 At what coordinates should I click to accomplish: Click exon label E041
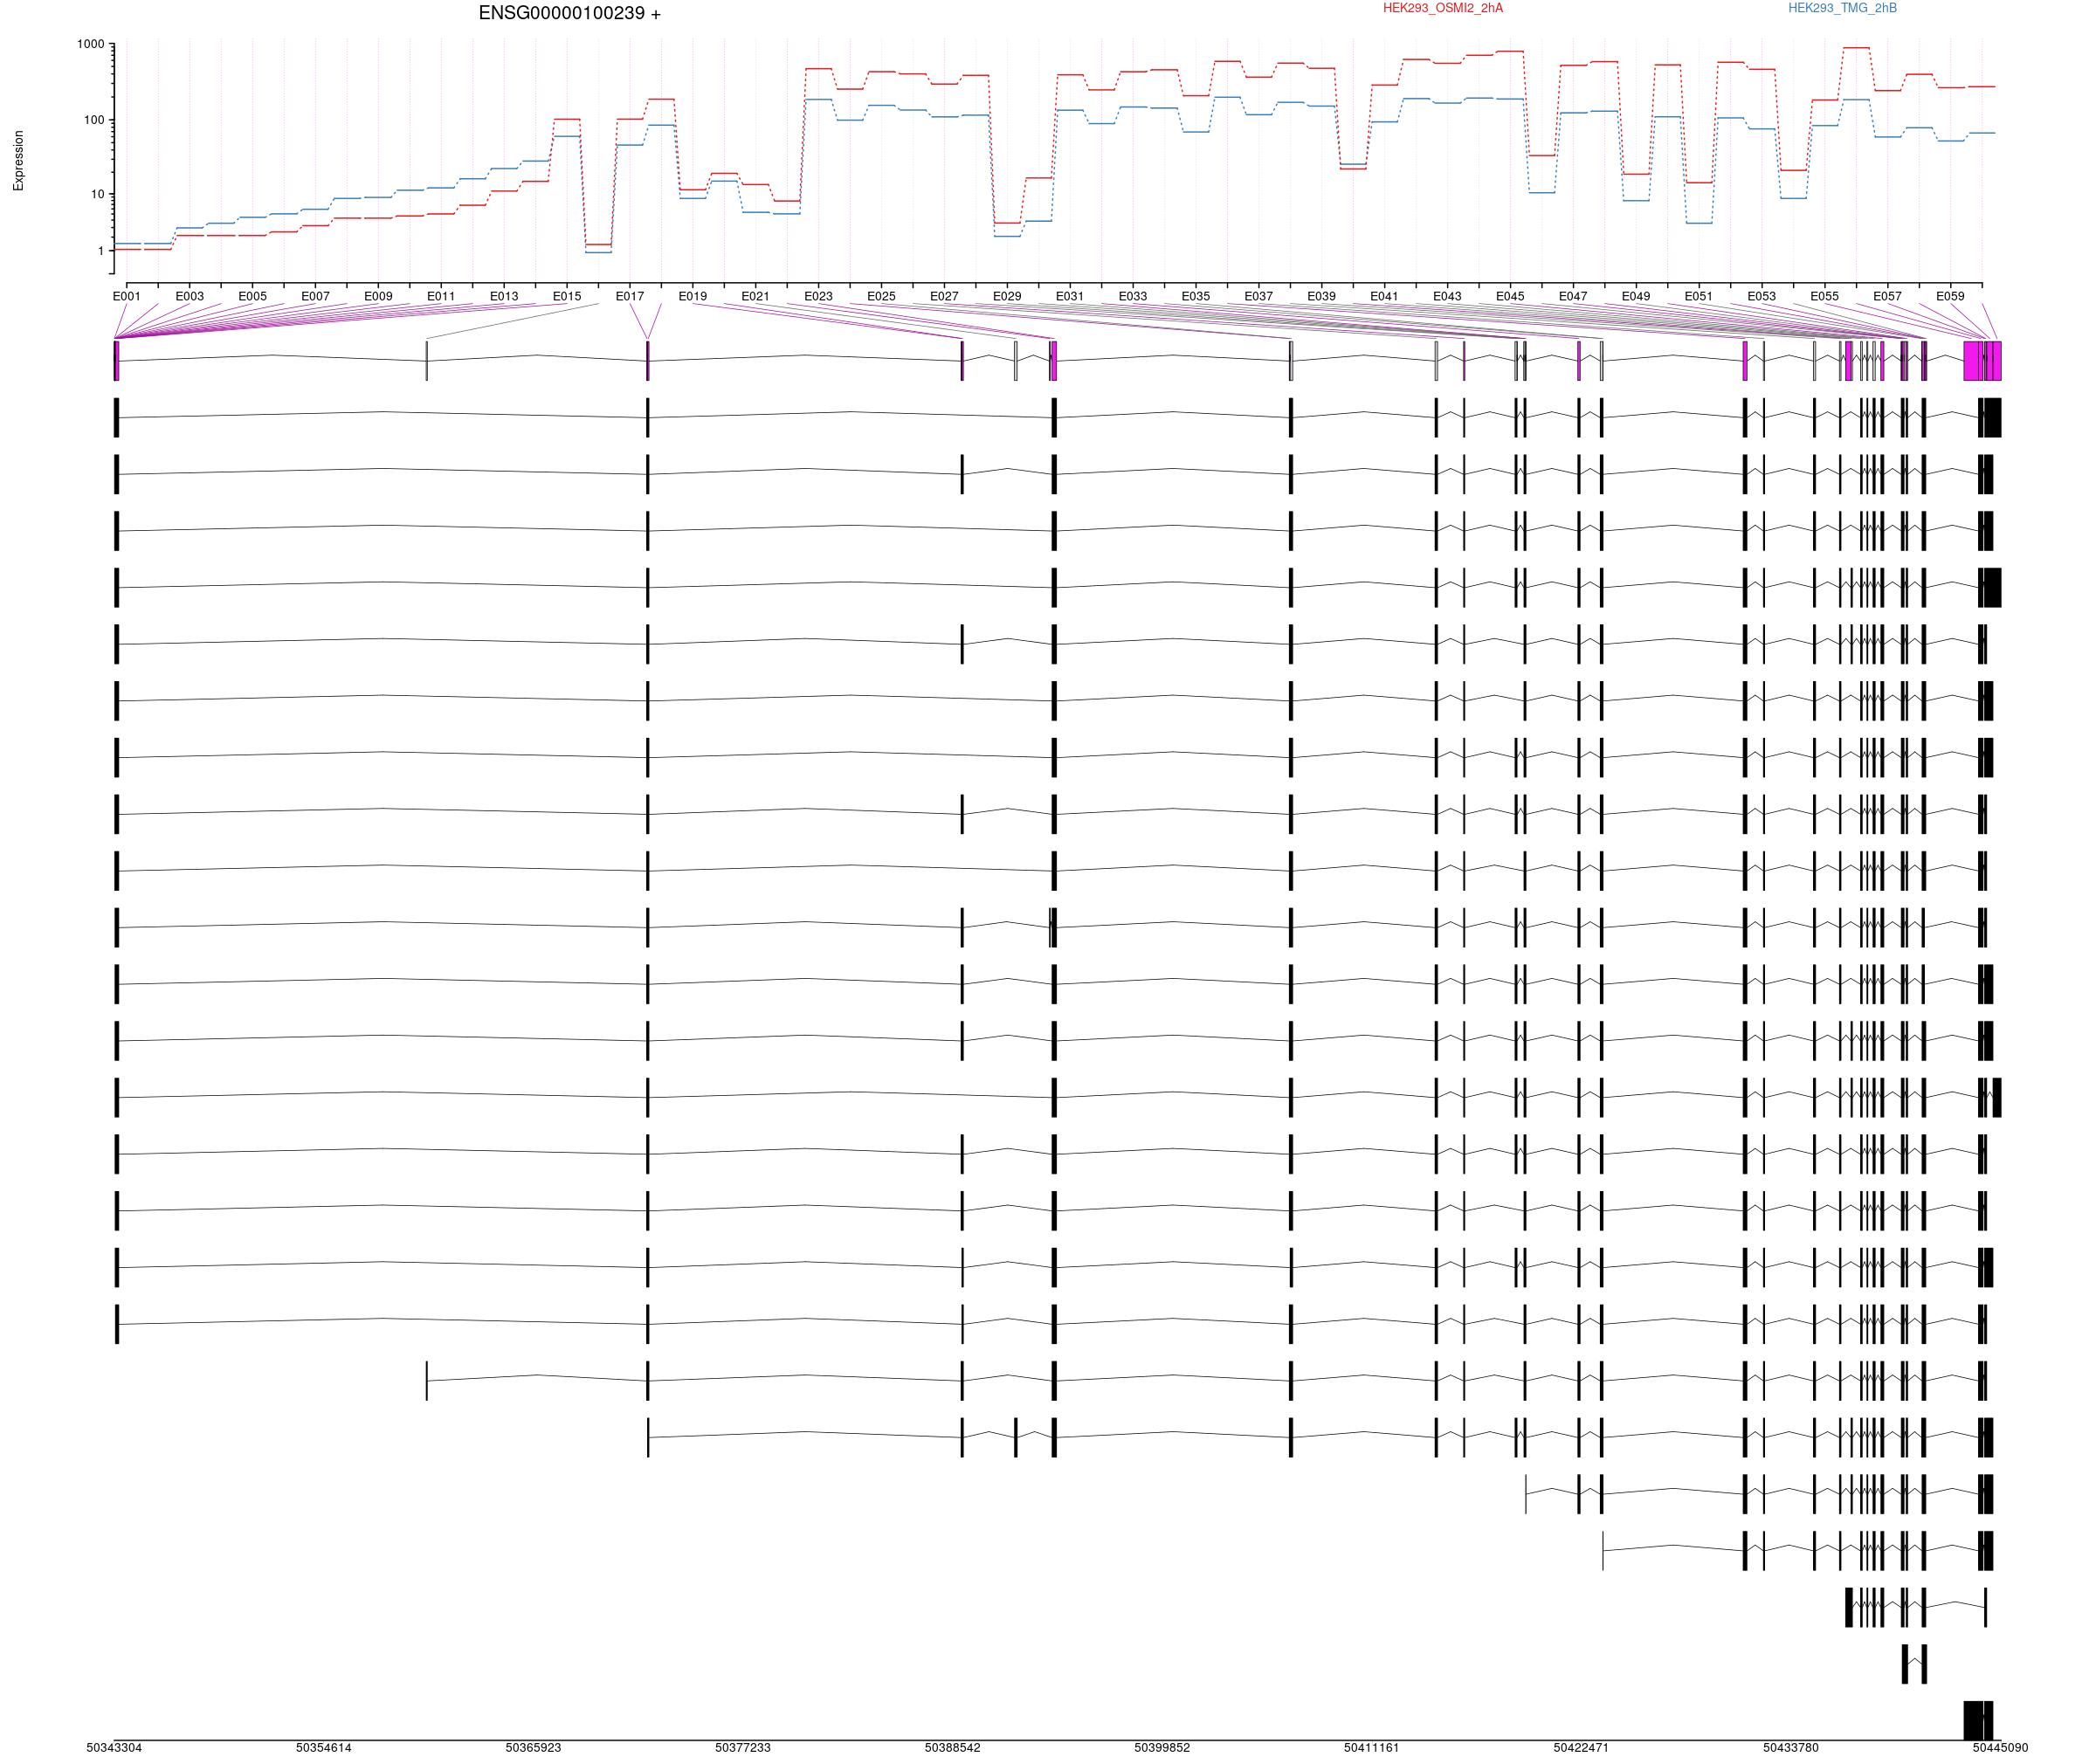pos(1384,296)
